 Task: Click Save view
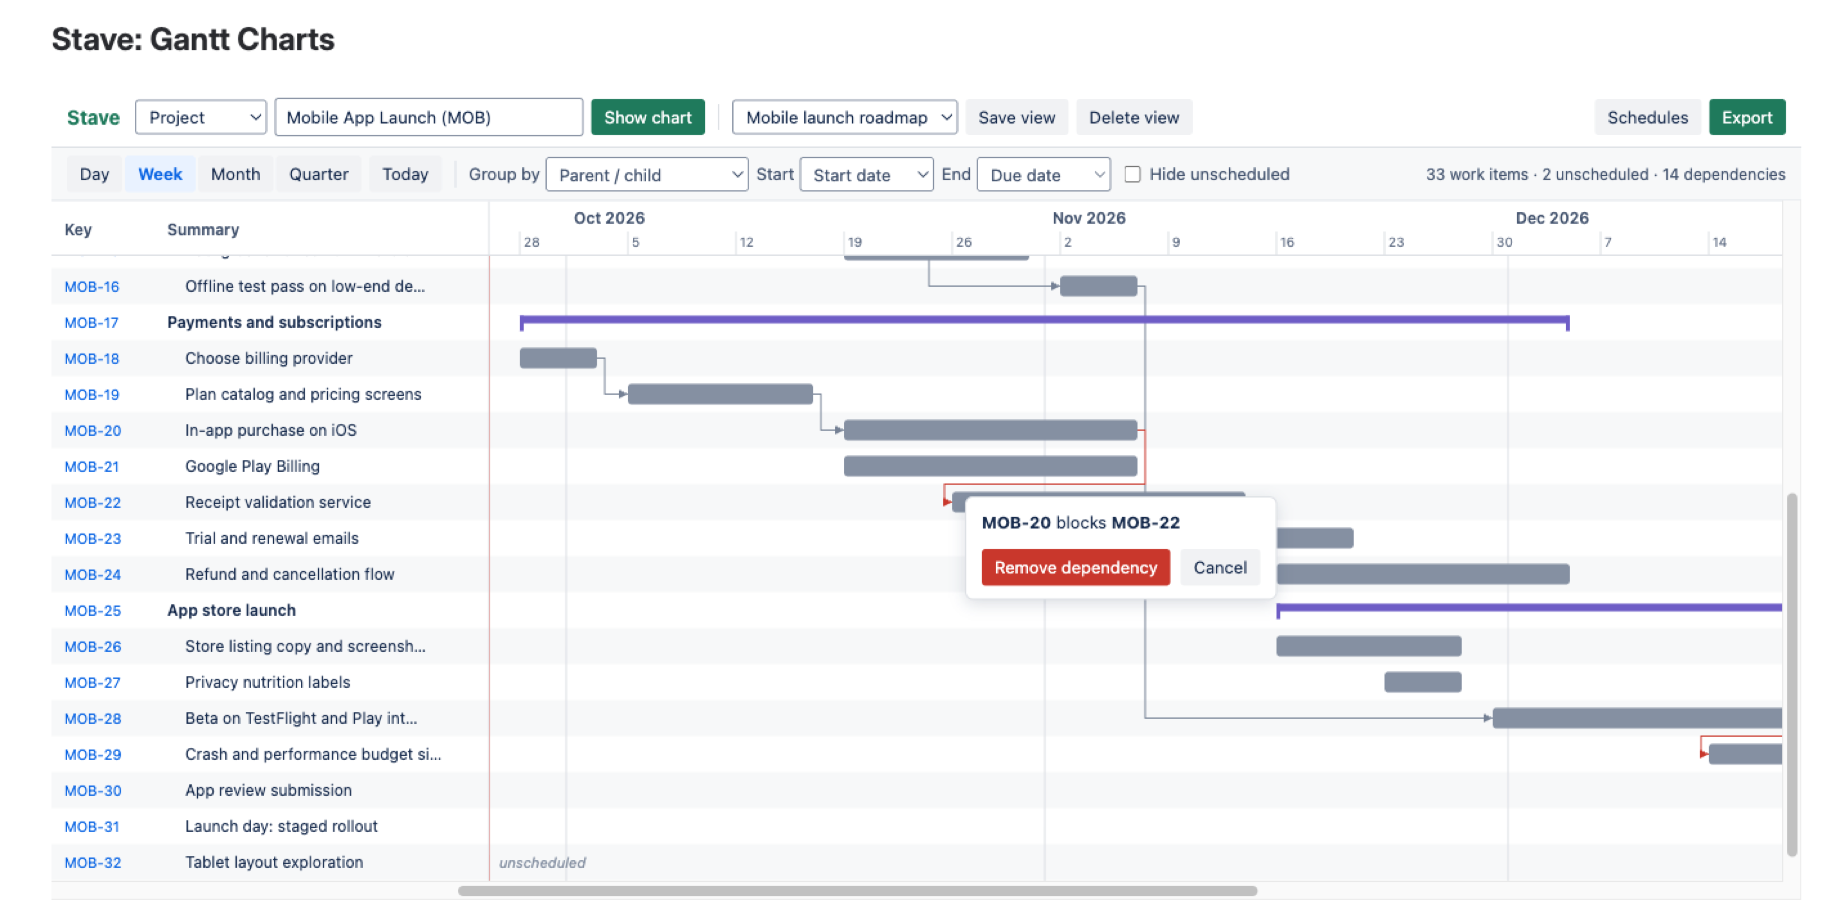(1017, 117)
